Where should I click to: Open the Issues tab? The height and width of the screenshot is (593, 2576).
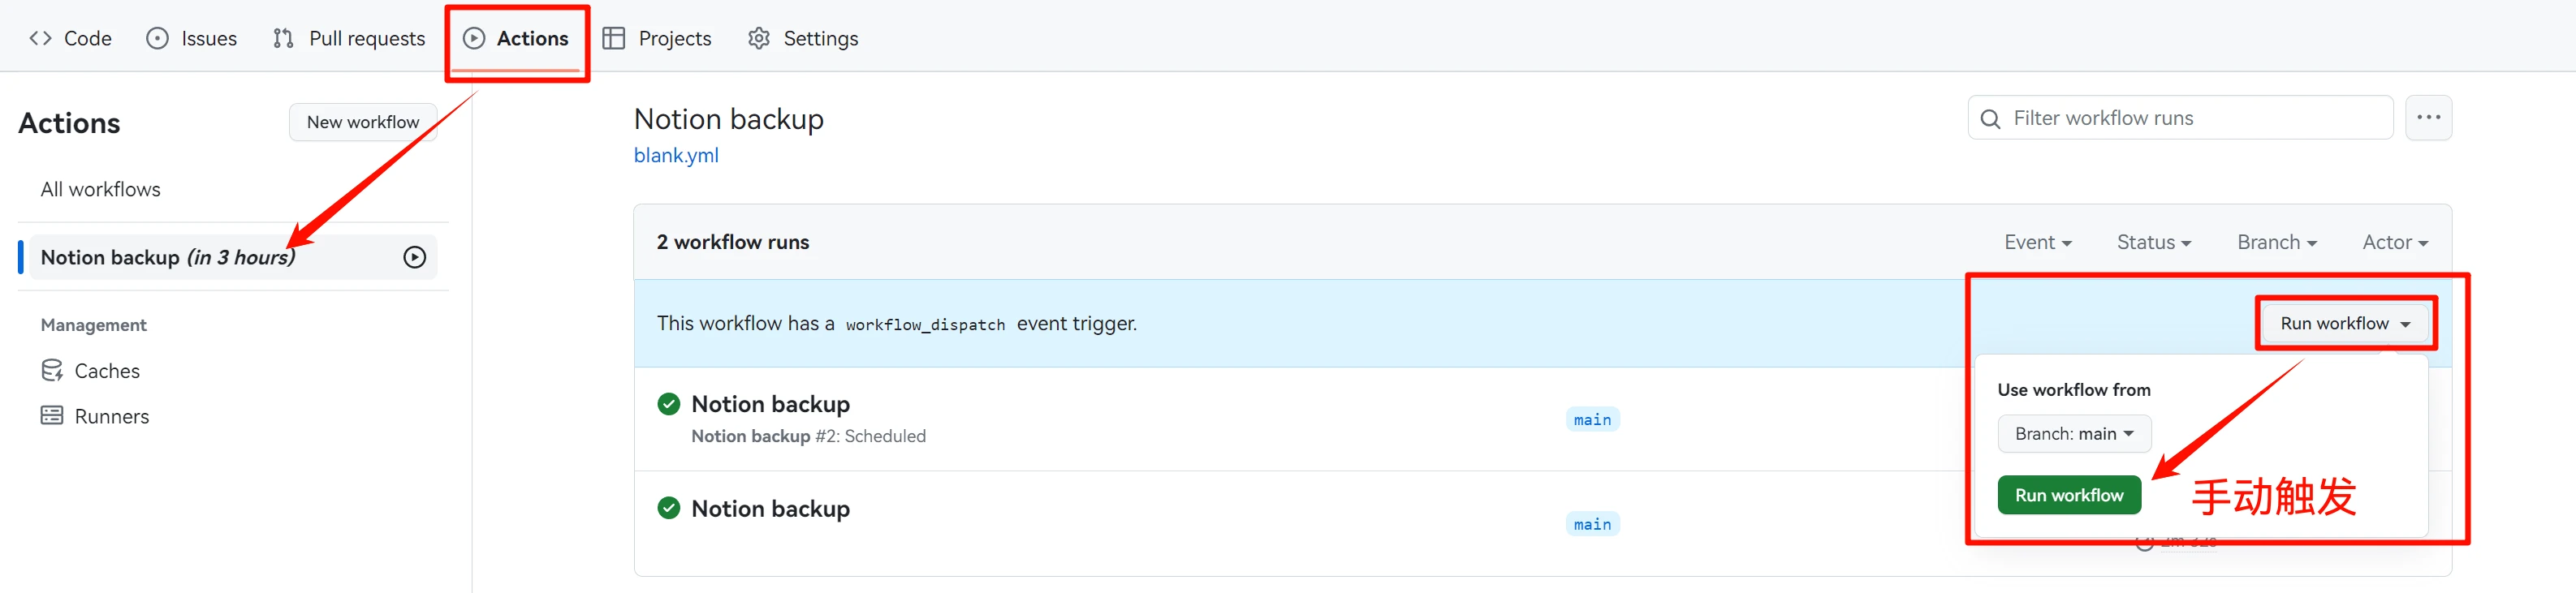(x=192, y=38)
